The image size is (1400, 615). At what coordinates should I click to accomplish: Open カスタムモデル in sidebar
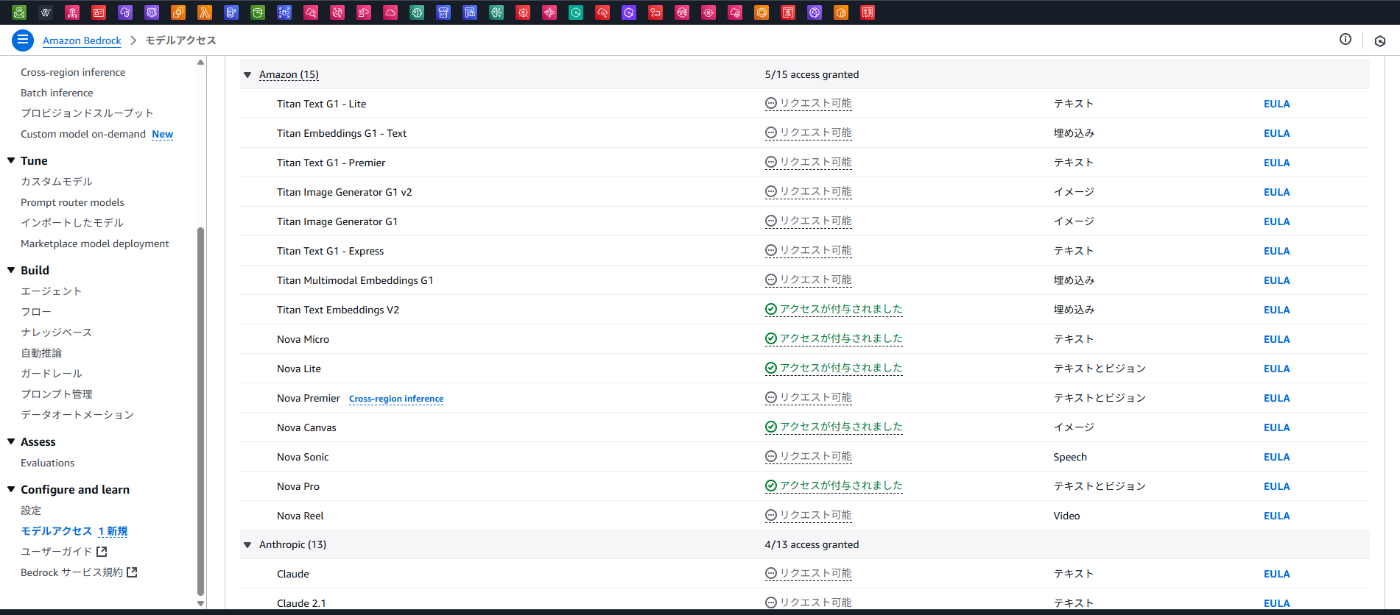(x=56, y=181)
